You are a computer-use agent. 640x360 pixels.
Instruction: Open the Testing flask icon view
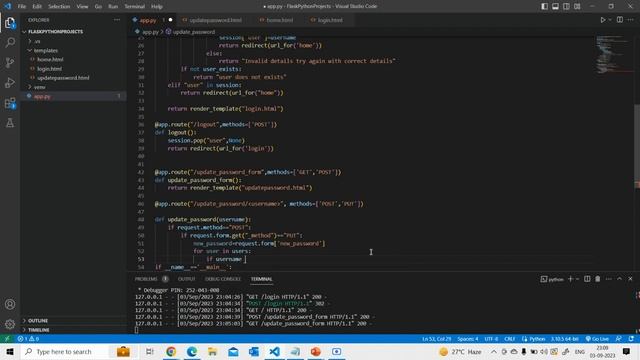pos(10,123)
